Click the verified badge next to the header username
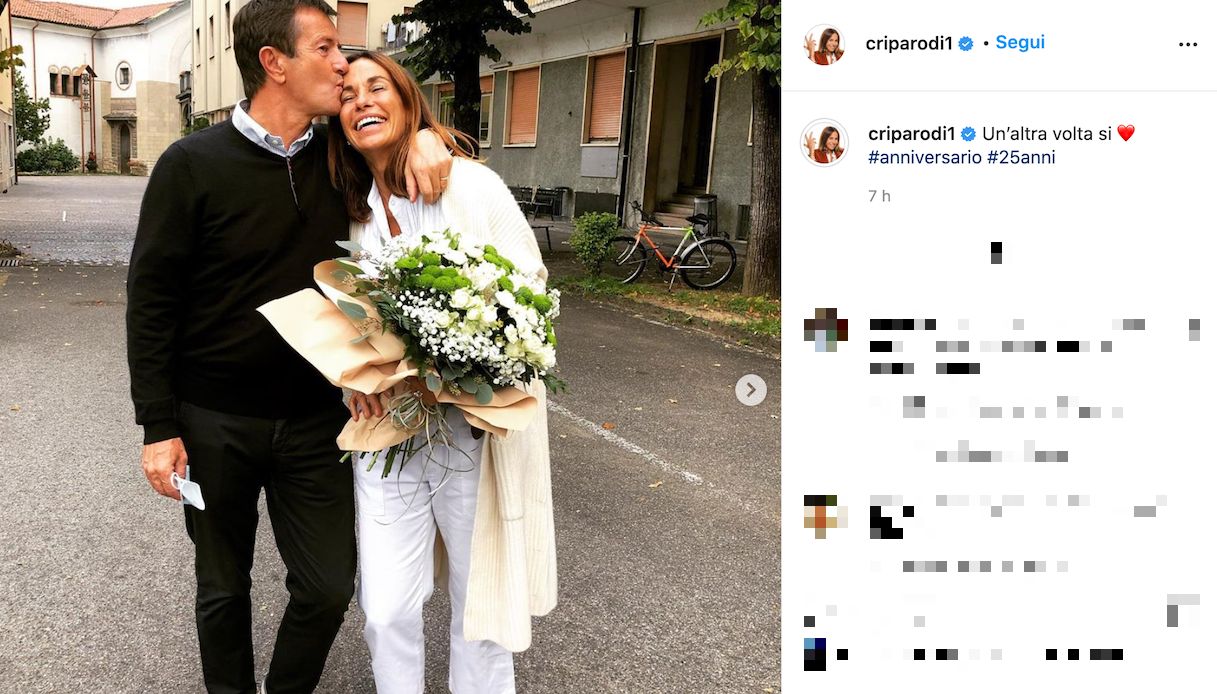This screenshot has width=1217, height=694. click(x=966, y=44)
